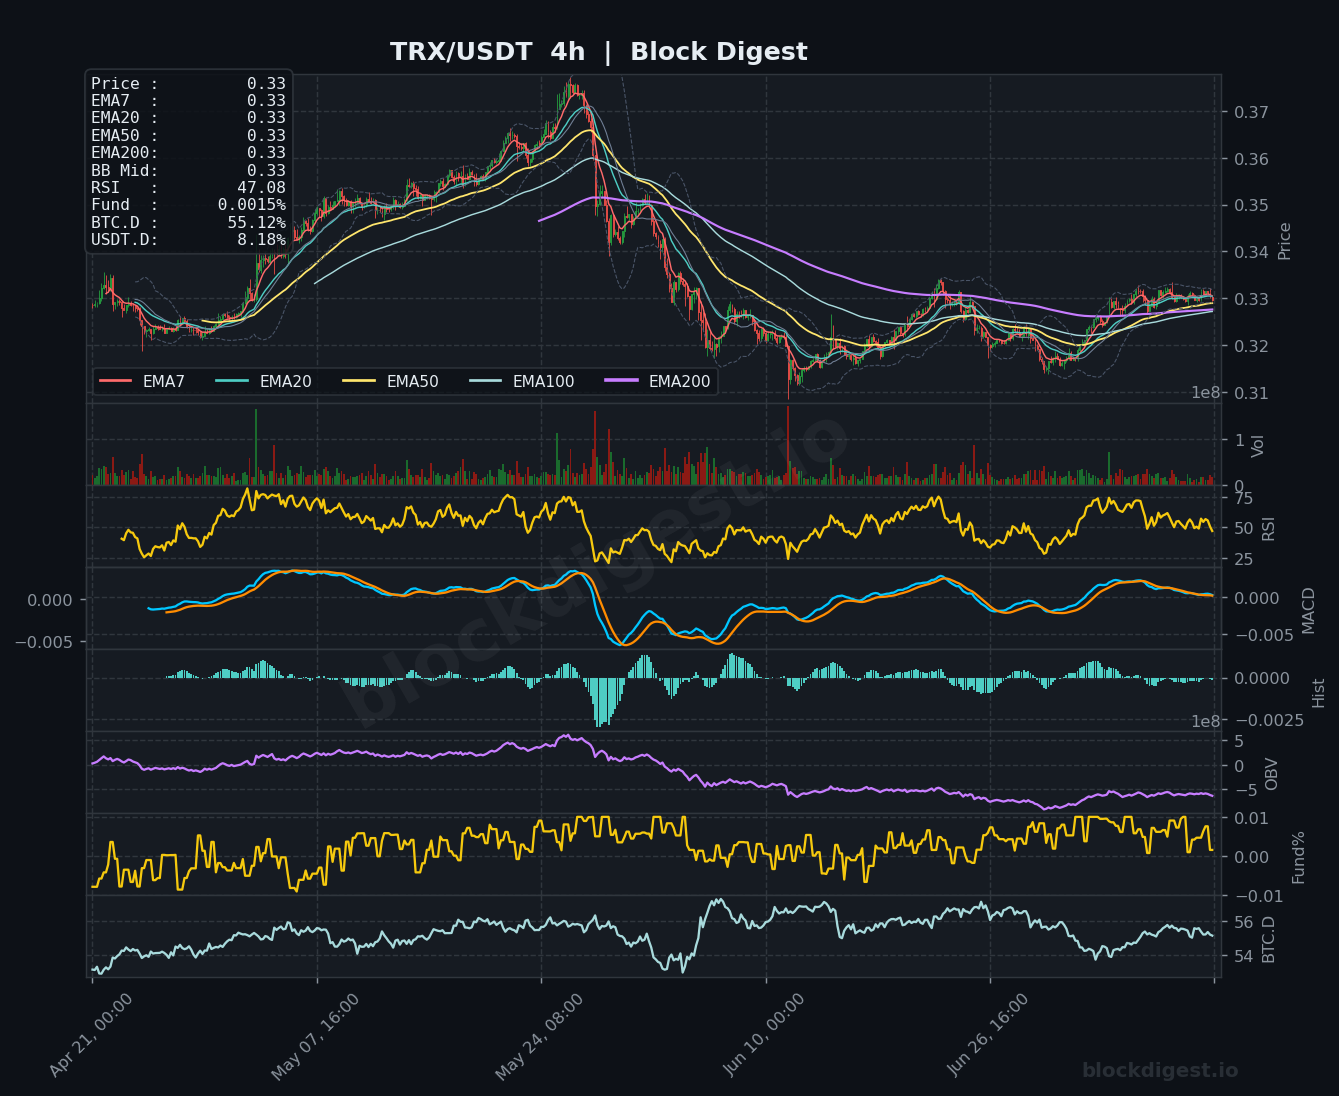This screenshot has height=1096, width=1339.
Task: Select the 'Price : 0.33' row in info box
Action: point(188,84)
